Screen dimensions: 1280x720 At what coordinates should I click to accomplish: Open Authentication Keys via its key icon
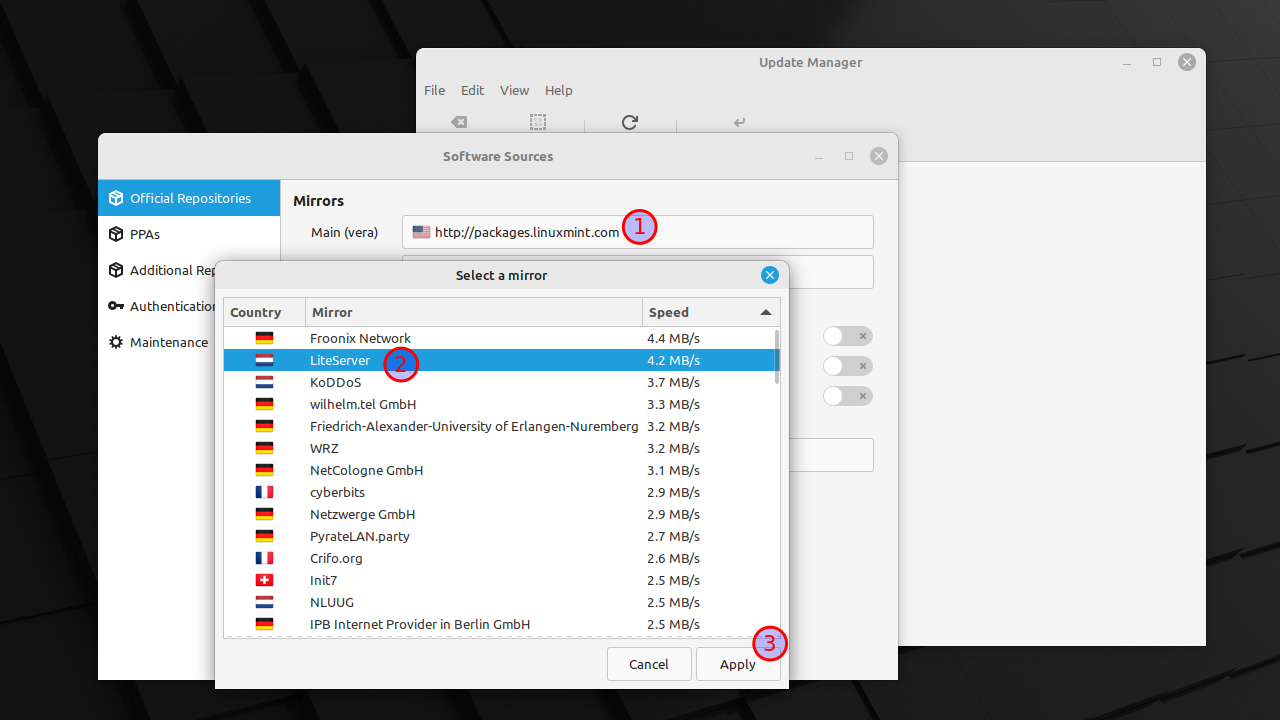click(x=116, y=306)
